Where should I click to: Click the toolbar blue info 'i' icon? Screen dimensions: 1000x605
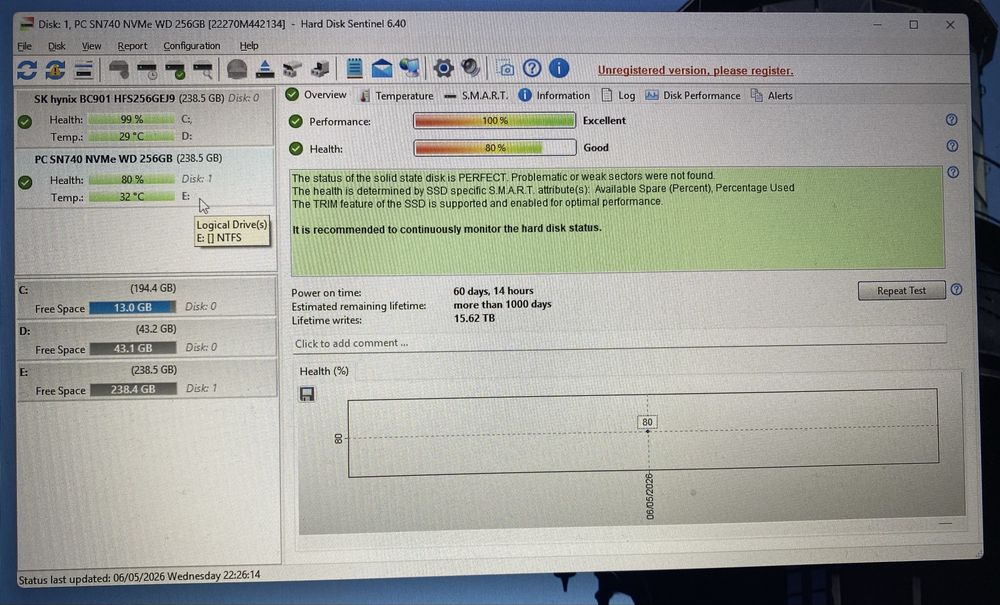tap(559, 68)
